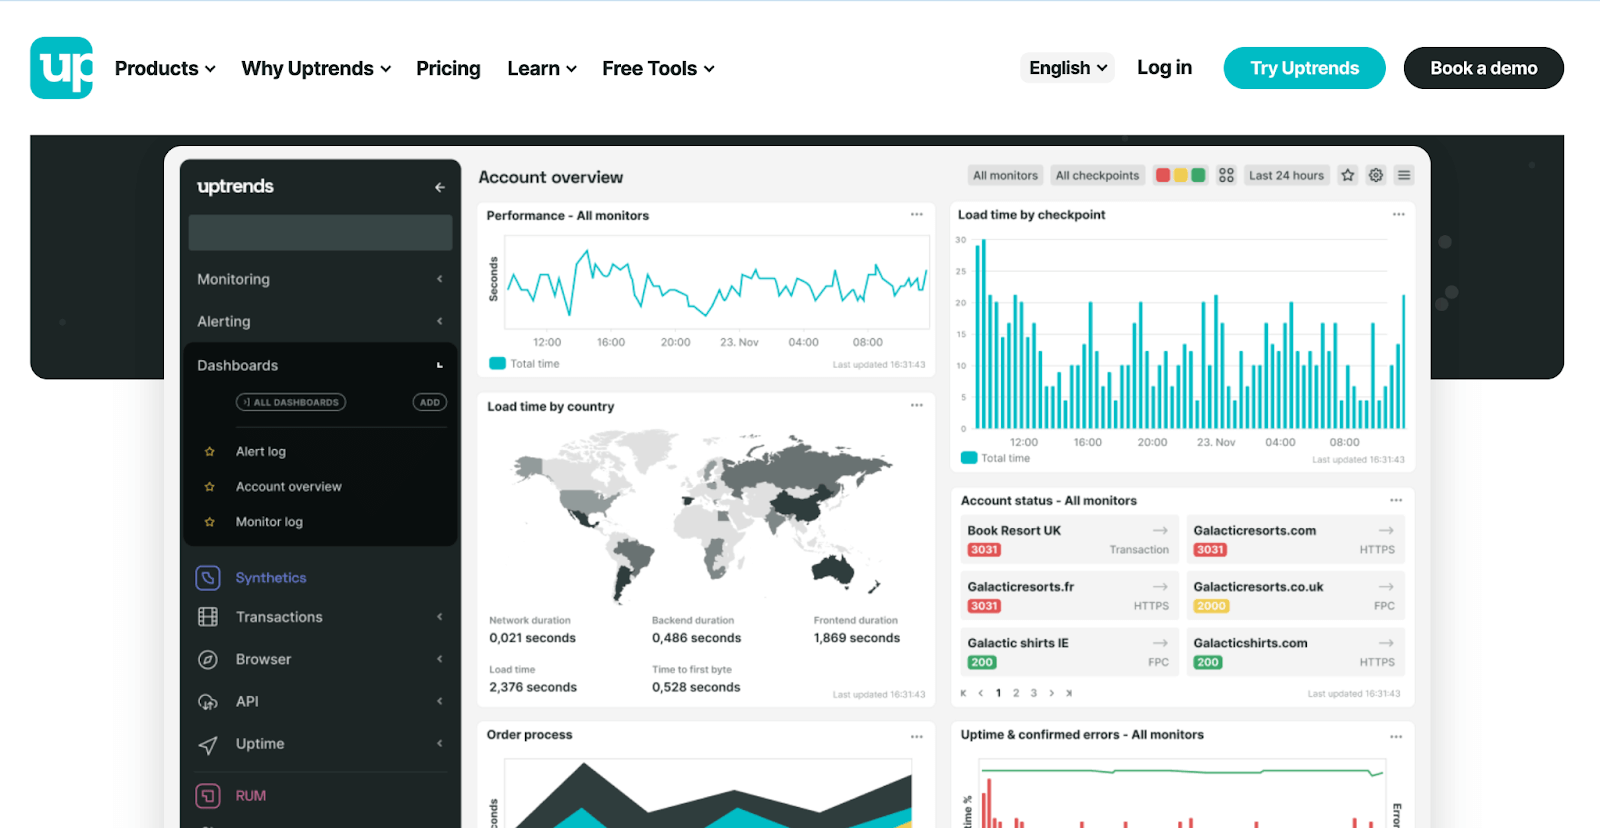Click the tile layout grid icon

pos(1226,175)
